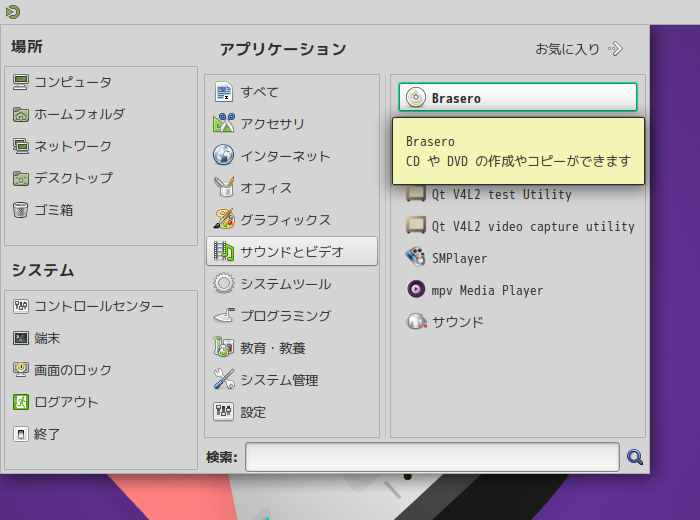Viewport: 700px width, 520px height.
Task: Choose the サウンドとビデオ category label
Action: click(292, 252)
